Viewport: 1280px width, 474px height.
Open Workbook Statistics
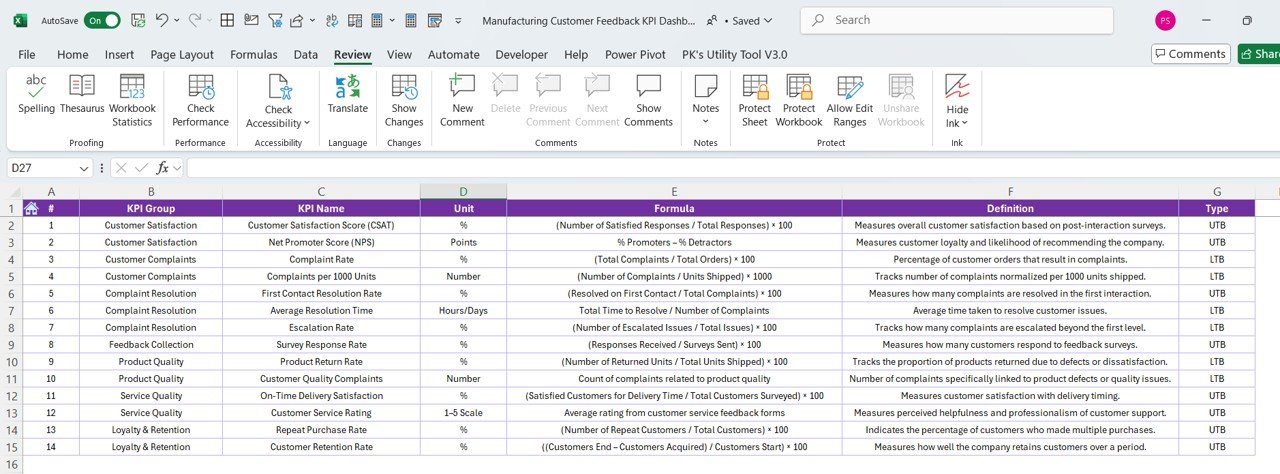click(132, 100)
